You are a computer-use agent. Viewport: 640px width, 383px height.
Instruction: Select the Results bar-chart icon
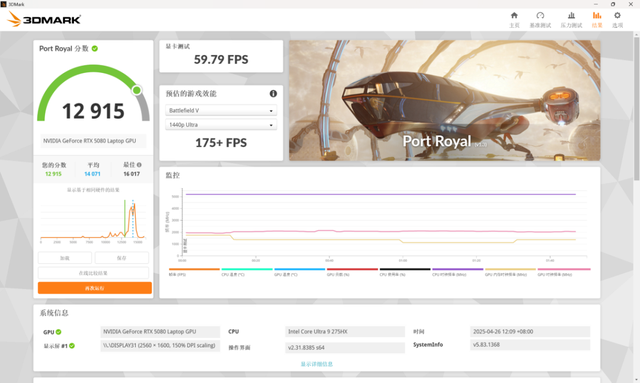(x=597, y=16)
